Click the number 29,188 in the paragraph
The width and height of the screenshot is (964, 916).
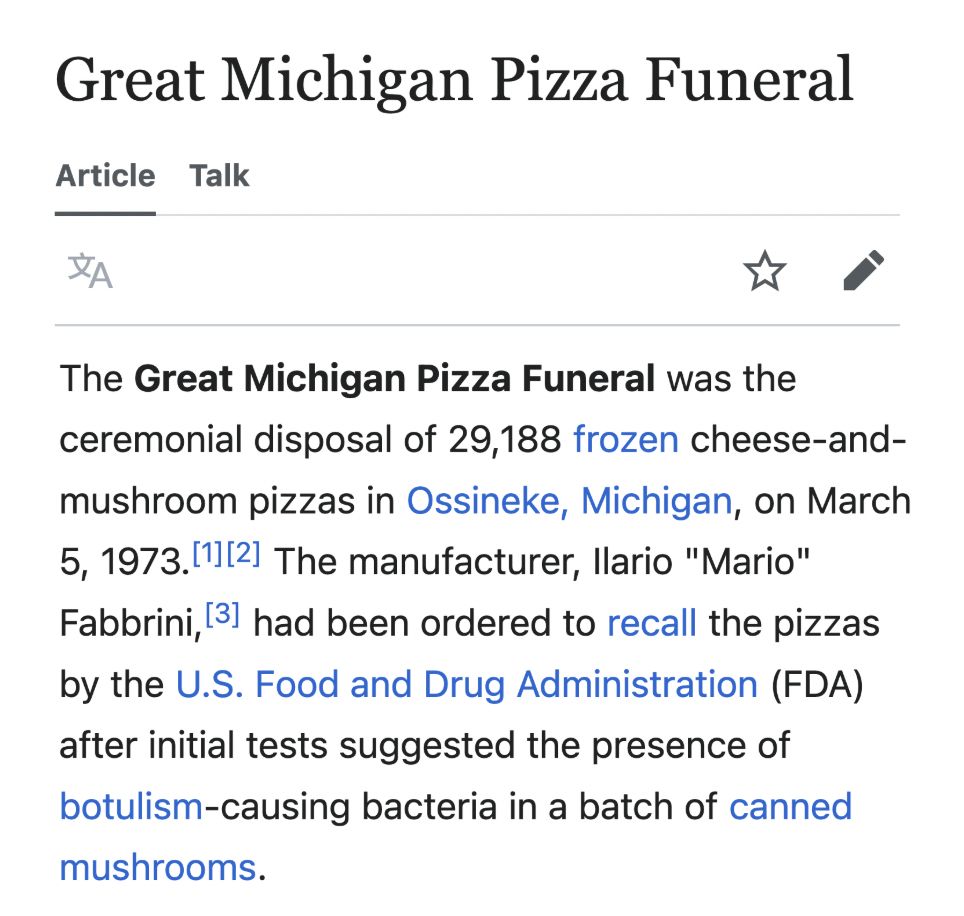[504, 440]
